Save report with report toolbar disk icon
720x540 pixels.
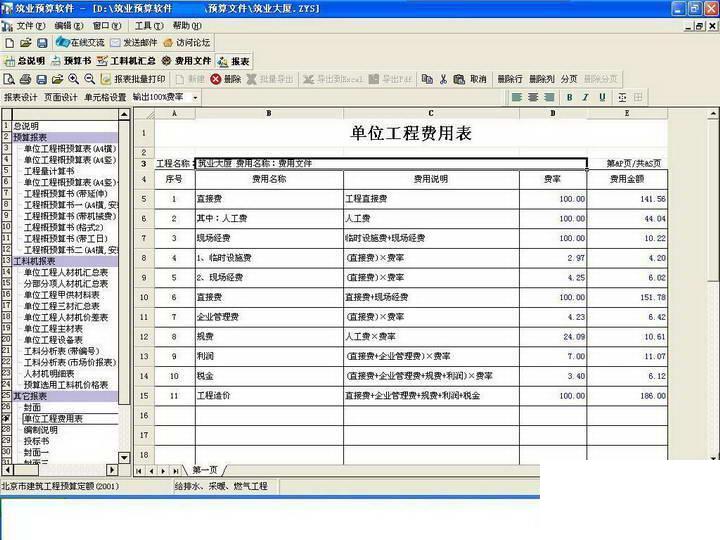[x=42, y=79]
